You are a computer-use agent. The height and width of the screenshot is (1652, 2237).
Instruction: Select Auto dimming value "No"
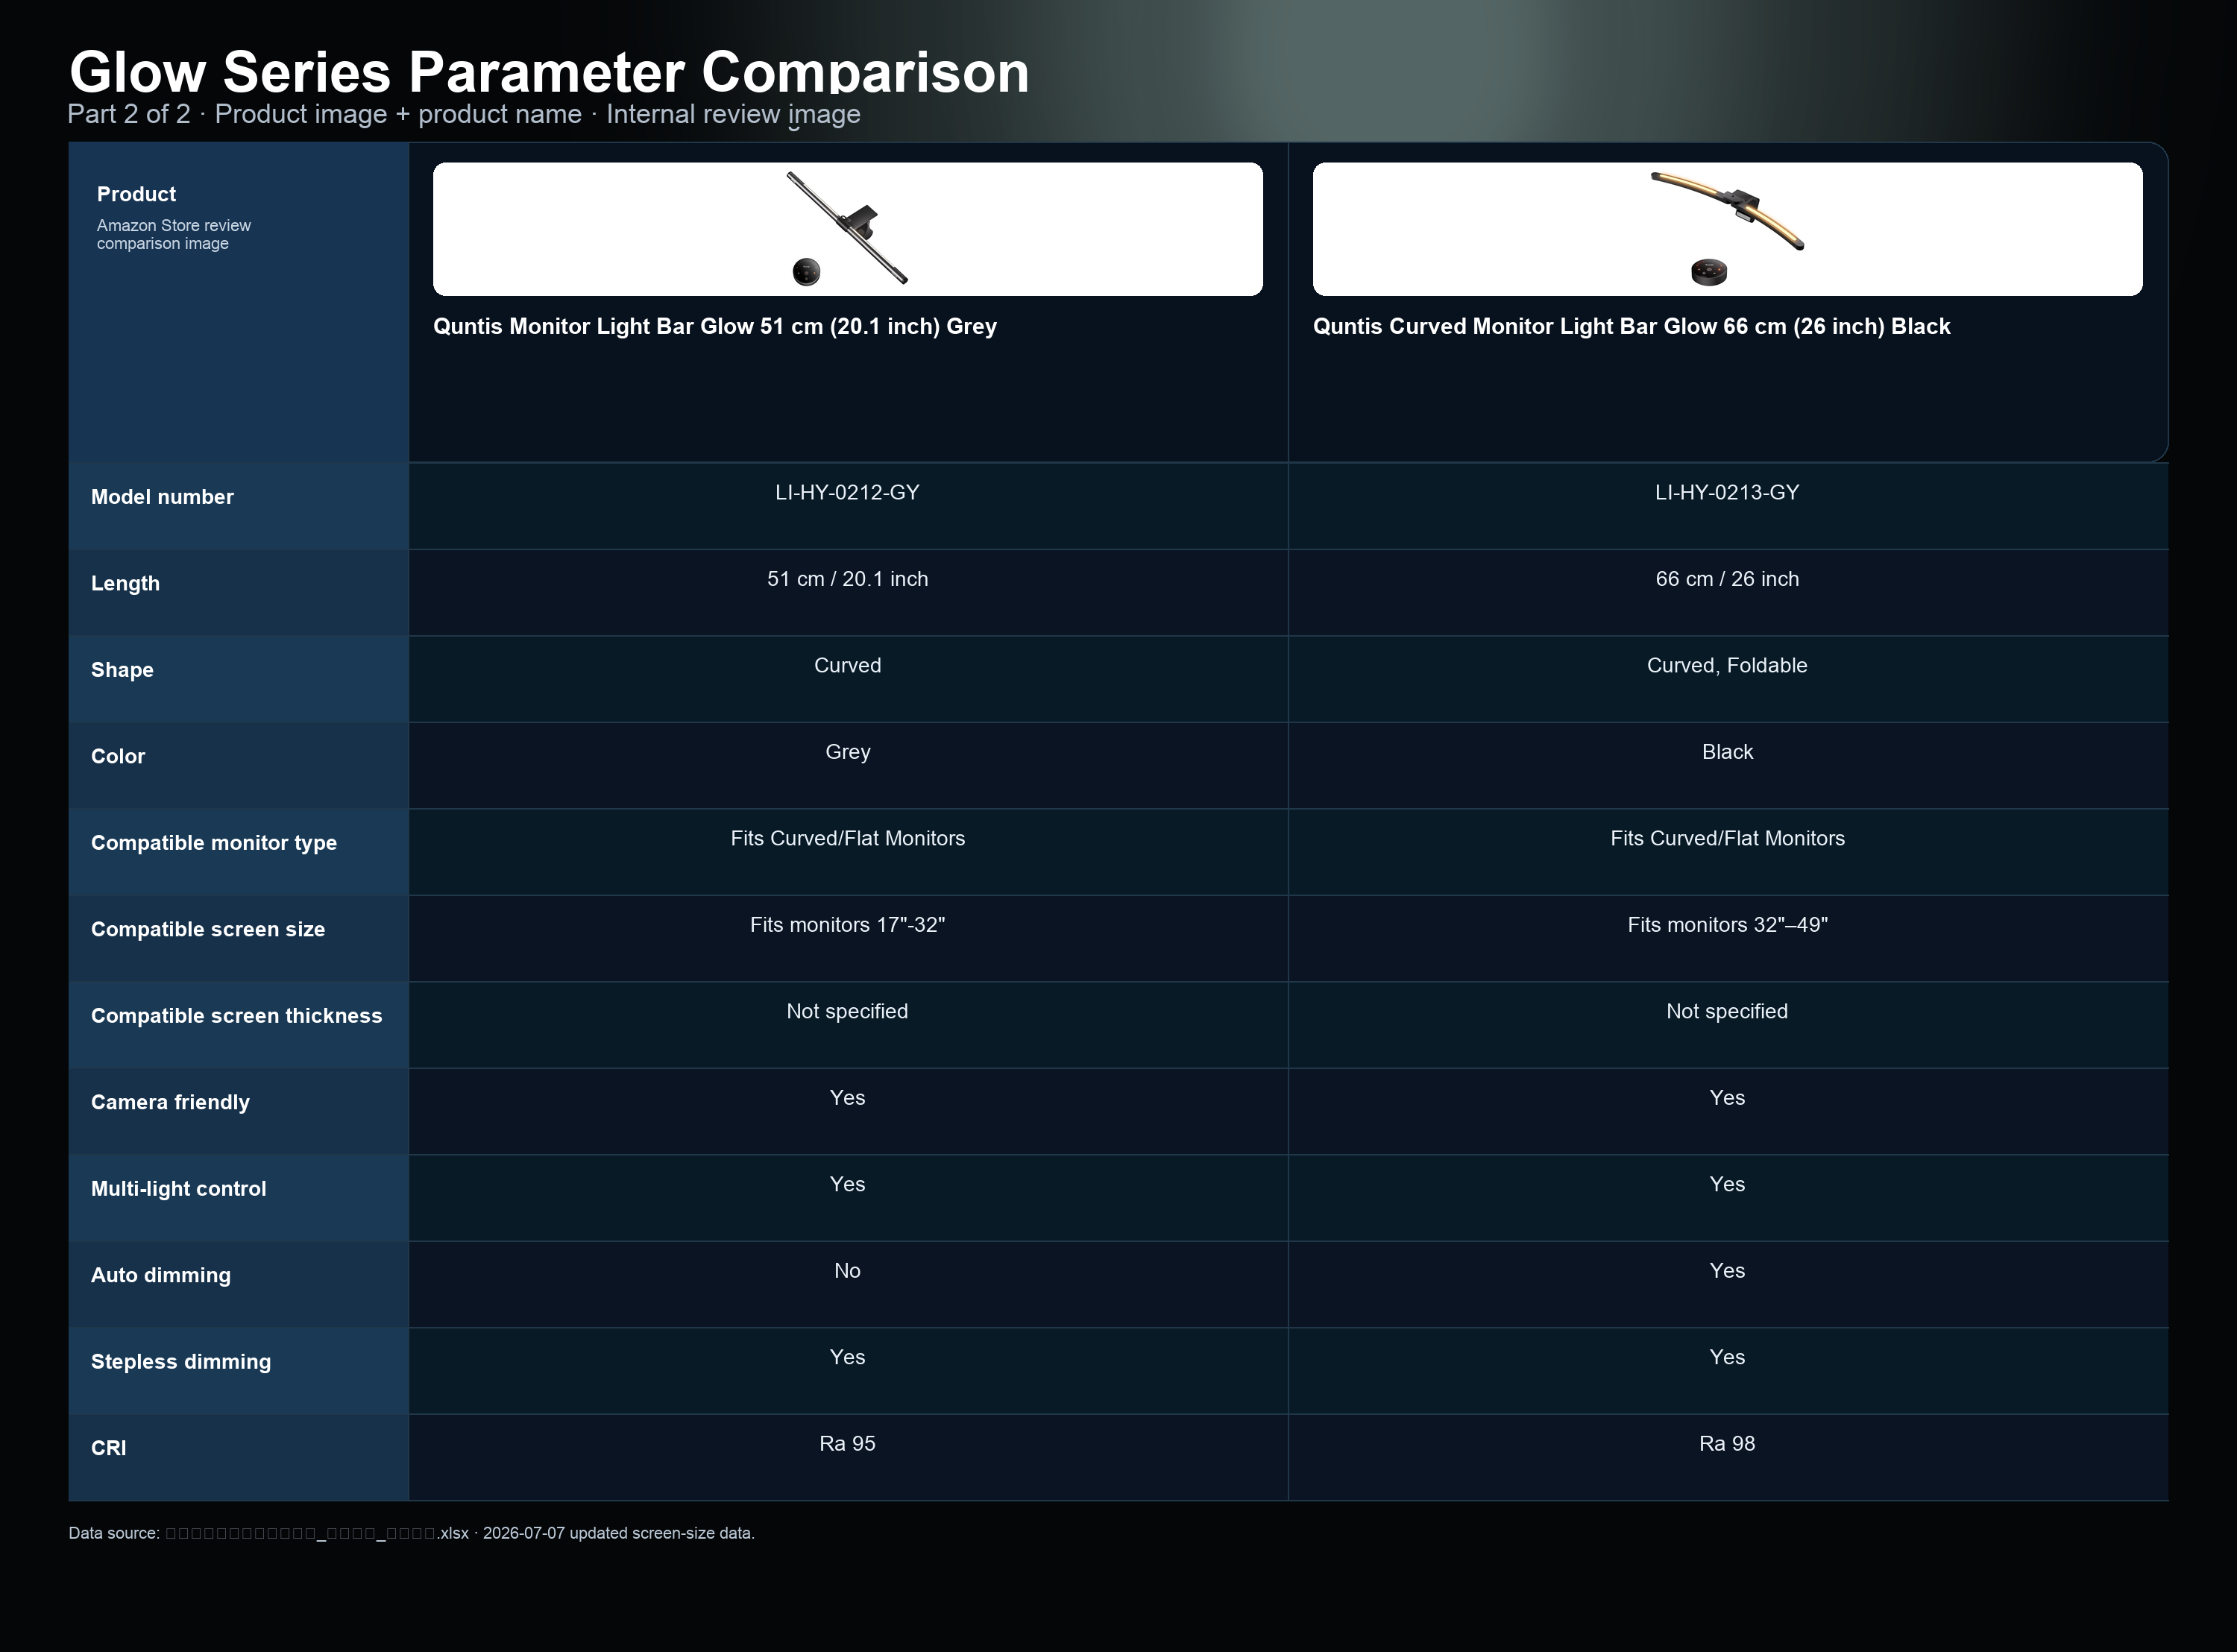pyautogui.click(x=847, y=1271)
